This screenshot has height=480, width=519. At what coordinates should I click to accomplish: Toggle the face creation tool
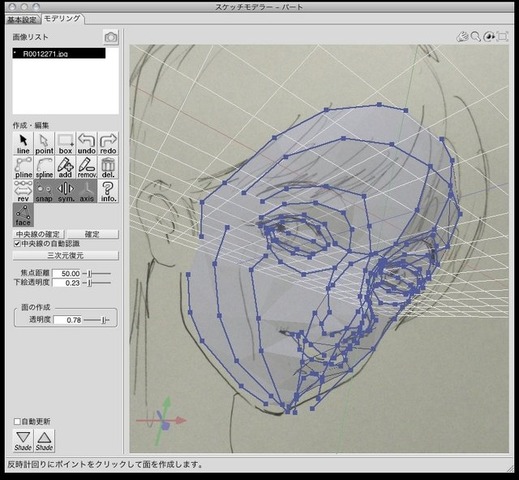pyautogui.click(x=23, y=215)
